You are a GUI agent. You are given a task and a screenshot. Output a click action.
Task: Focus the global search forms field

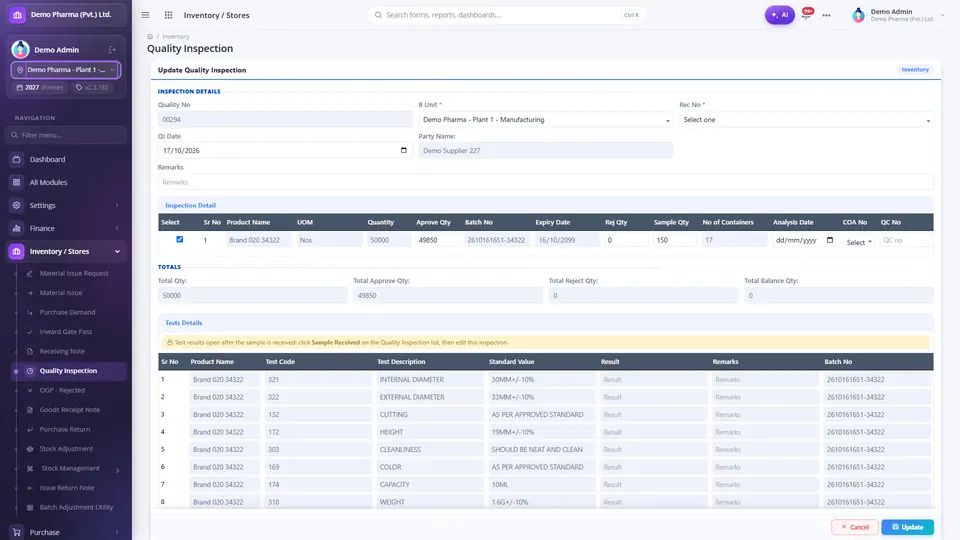[x=505, y=15]
